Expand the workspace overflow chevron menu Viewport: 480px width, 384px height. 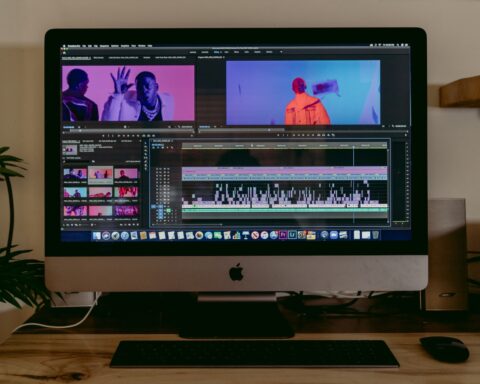[x=281, y=52]
